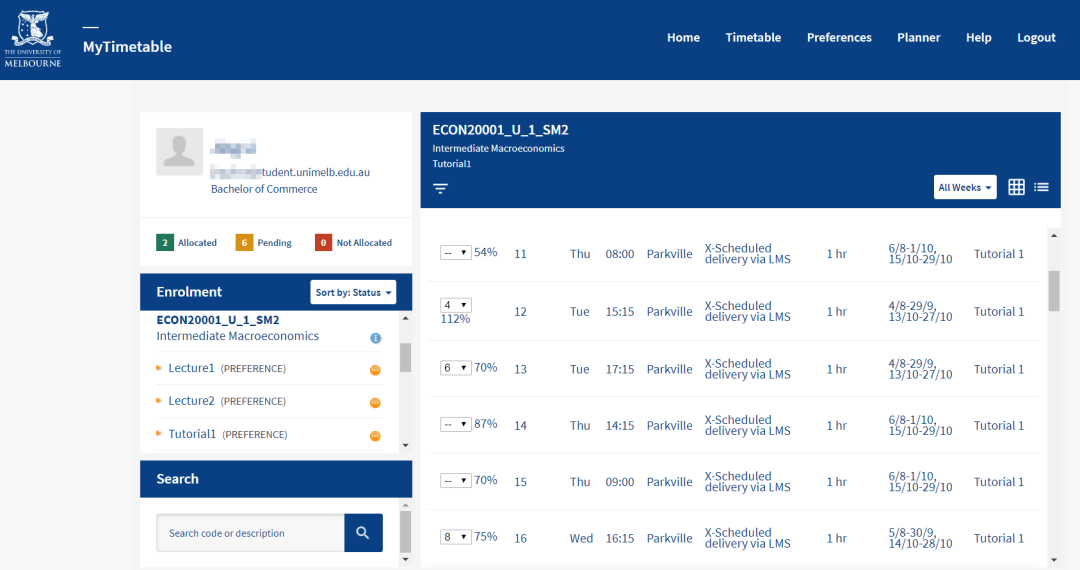Click the 75% fill percentage

[x=486, y=536]
